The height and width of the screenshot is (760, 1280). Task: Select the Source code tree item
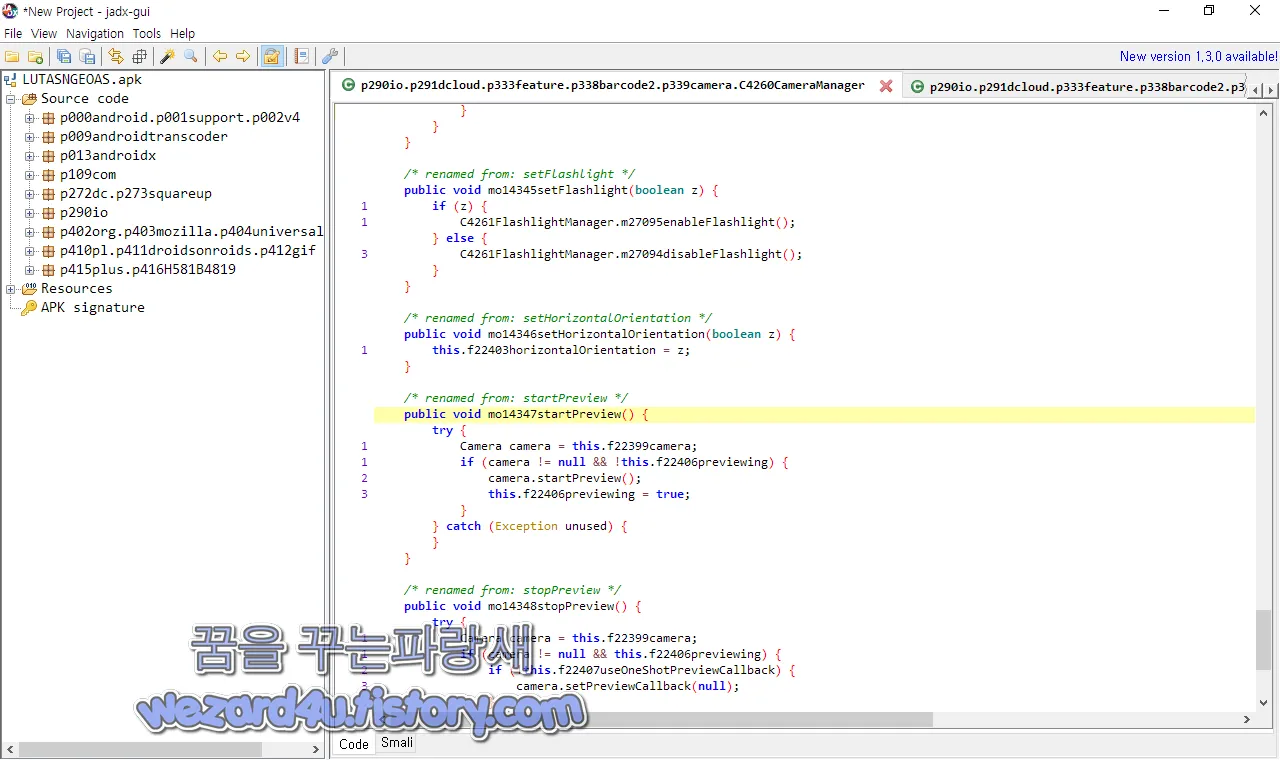coord(85,99)
